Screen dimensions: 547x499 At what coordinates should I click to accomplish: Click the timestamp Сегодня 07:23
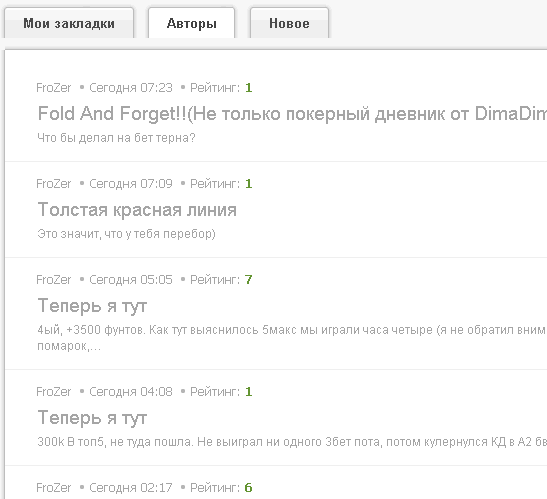131,88
